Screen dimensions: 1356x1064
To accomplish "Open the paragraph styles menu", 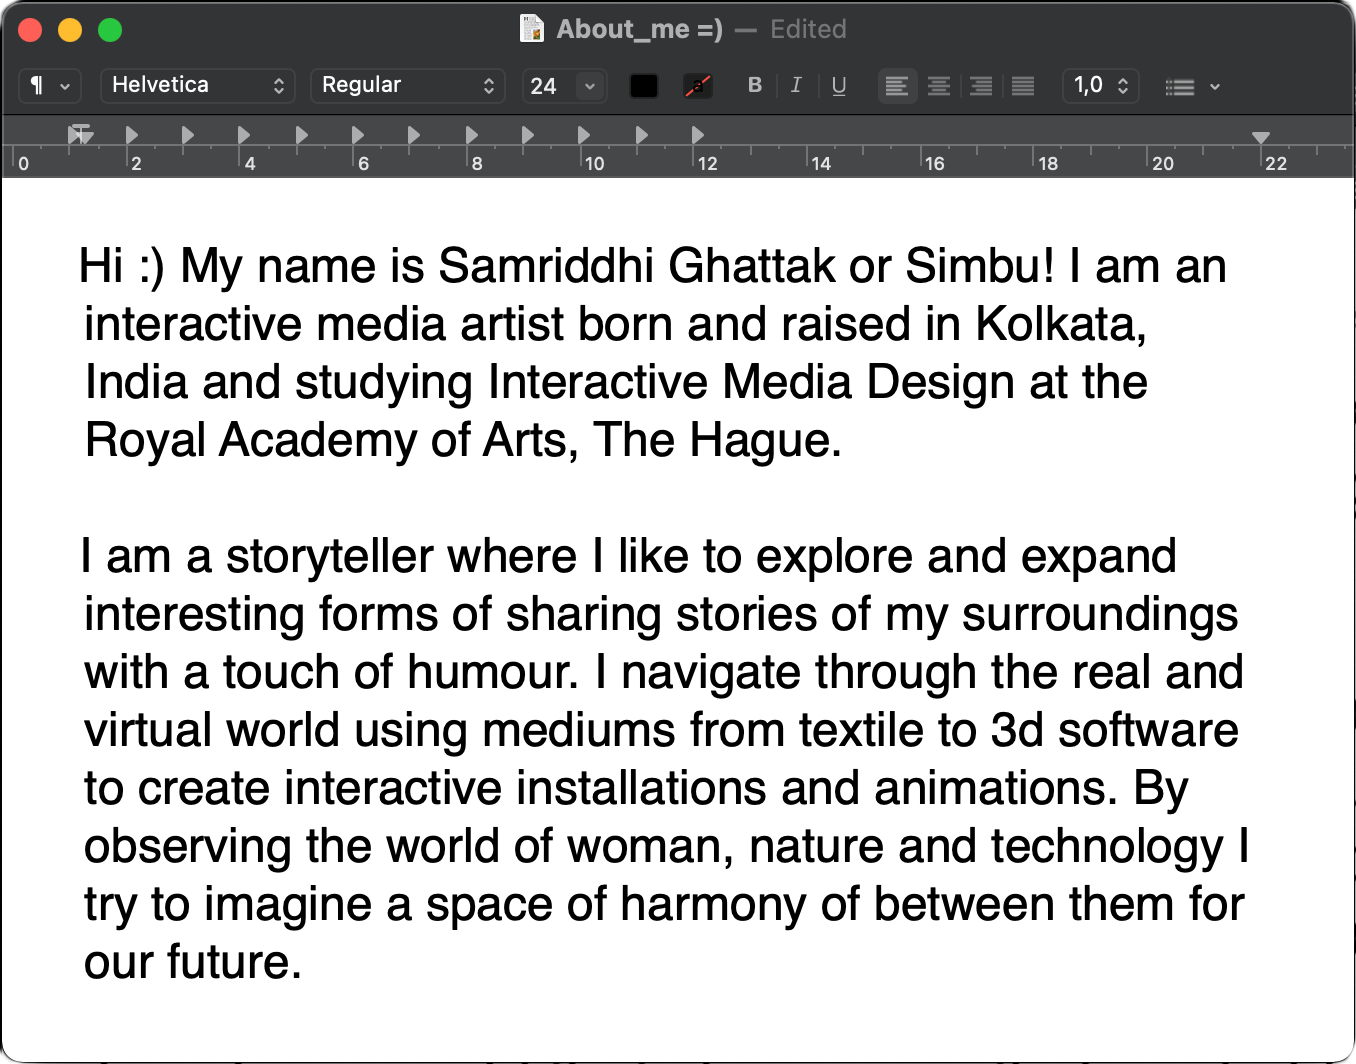I will pos(50,86).
